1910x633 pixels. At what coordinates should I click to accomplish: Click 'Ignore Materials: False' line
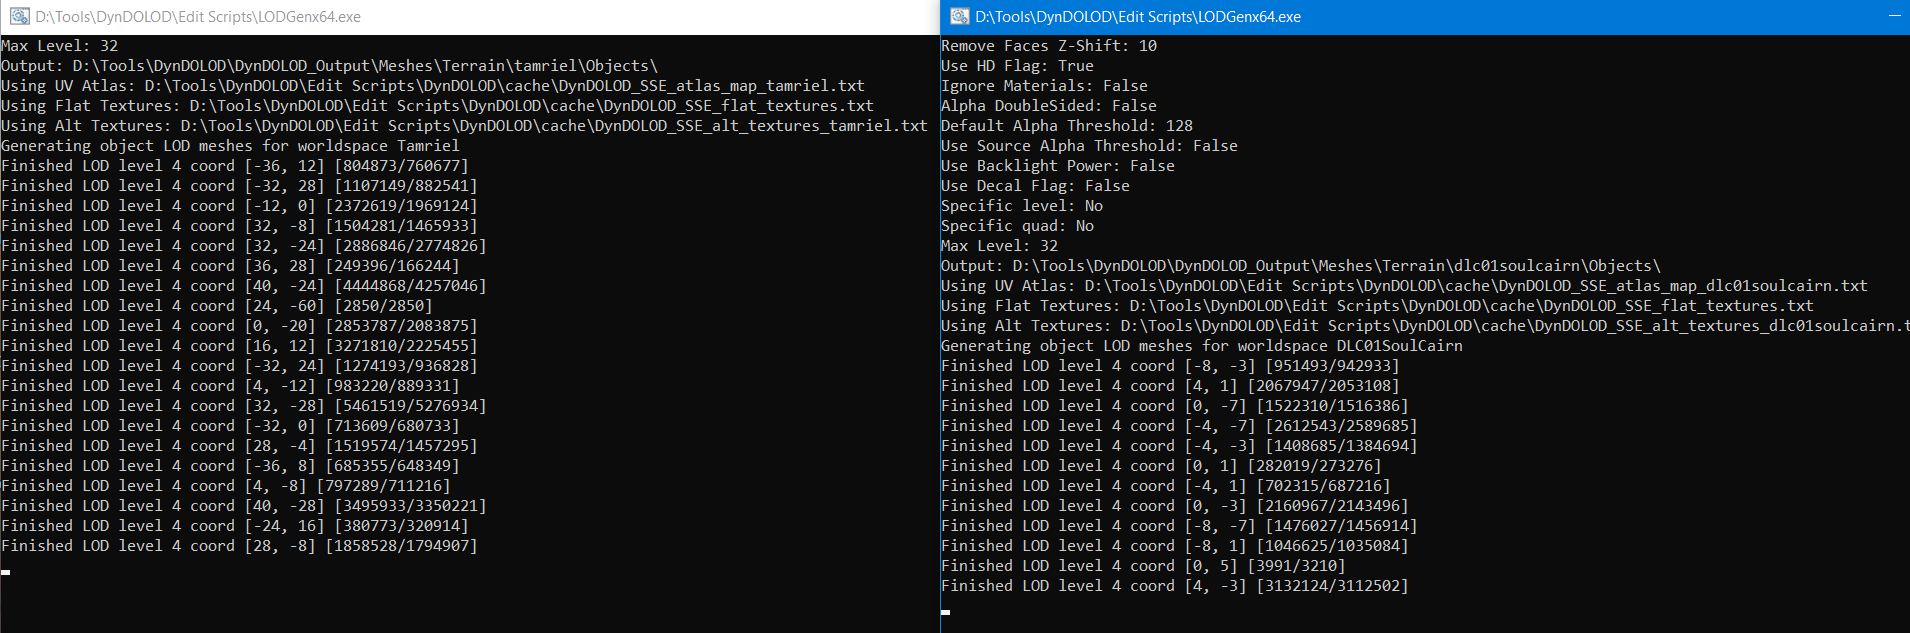pyautogui.click(x=1045, y=86)
